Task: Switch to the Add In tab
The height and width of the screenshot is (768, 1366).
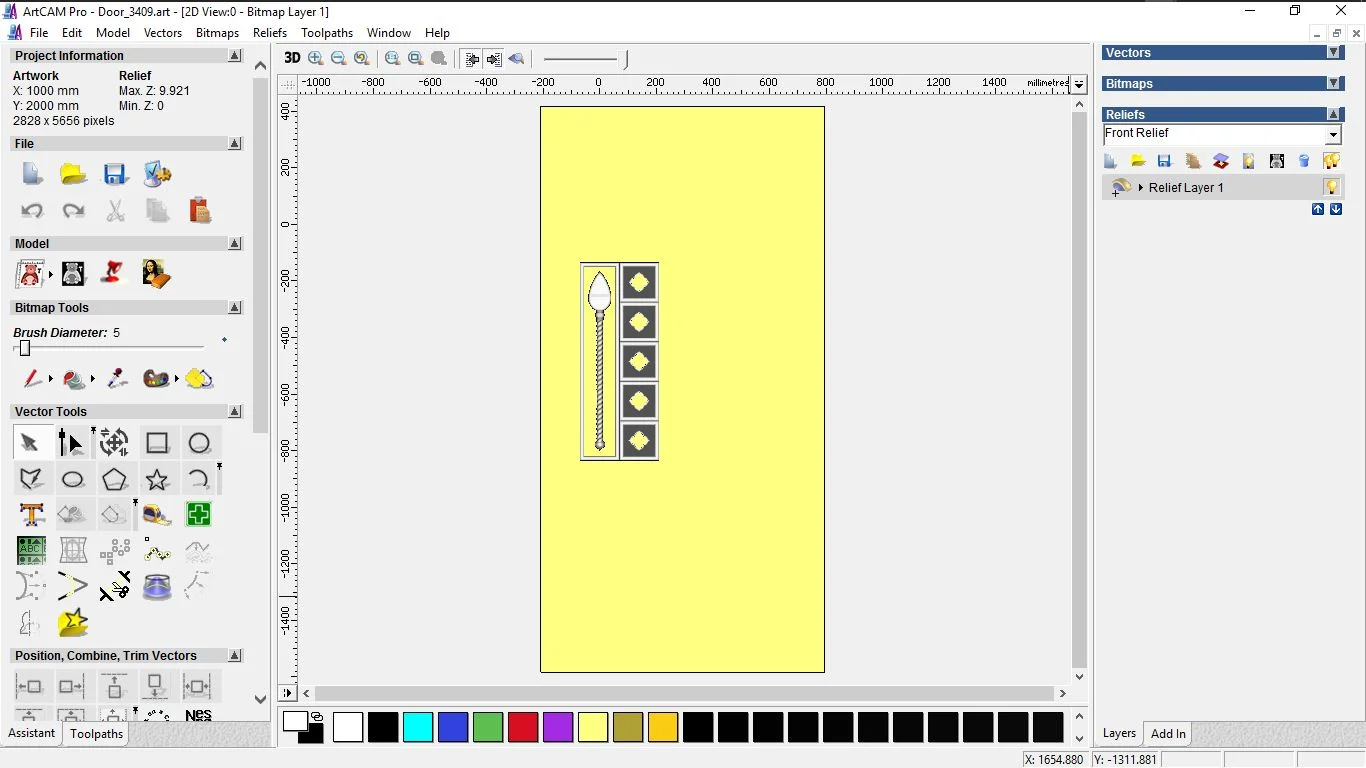Action: (1168, 734)
